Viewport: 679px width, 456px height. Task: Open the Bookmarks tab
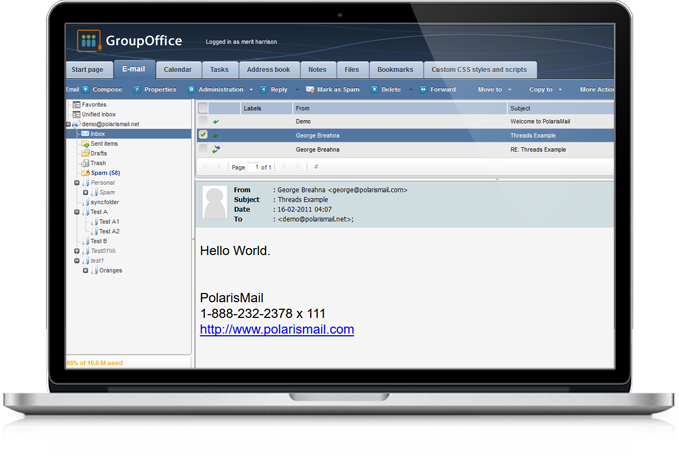pos(395,70)
